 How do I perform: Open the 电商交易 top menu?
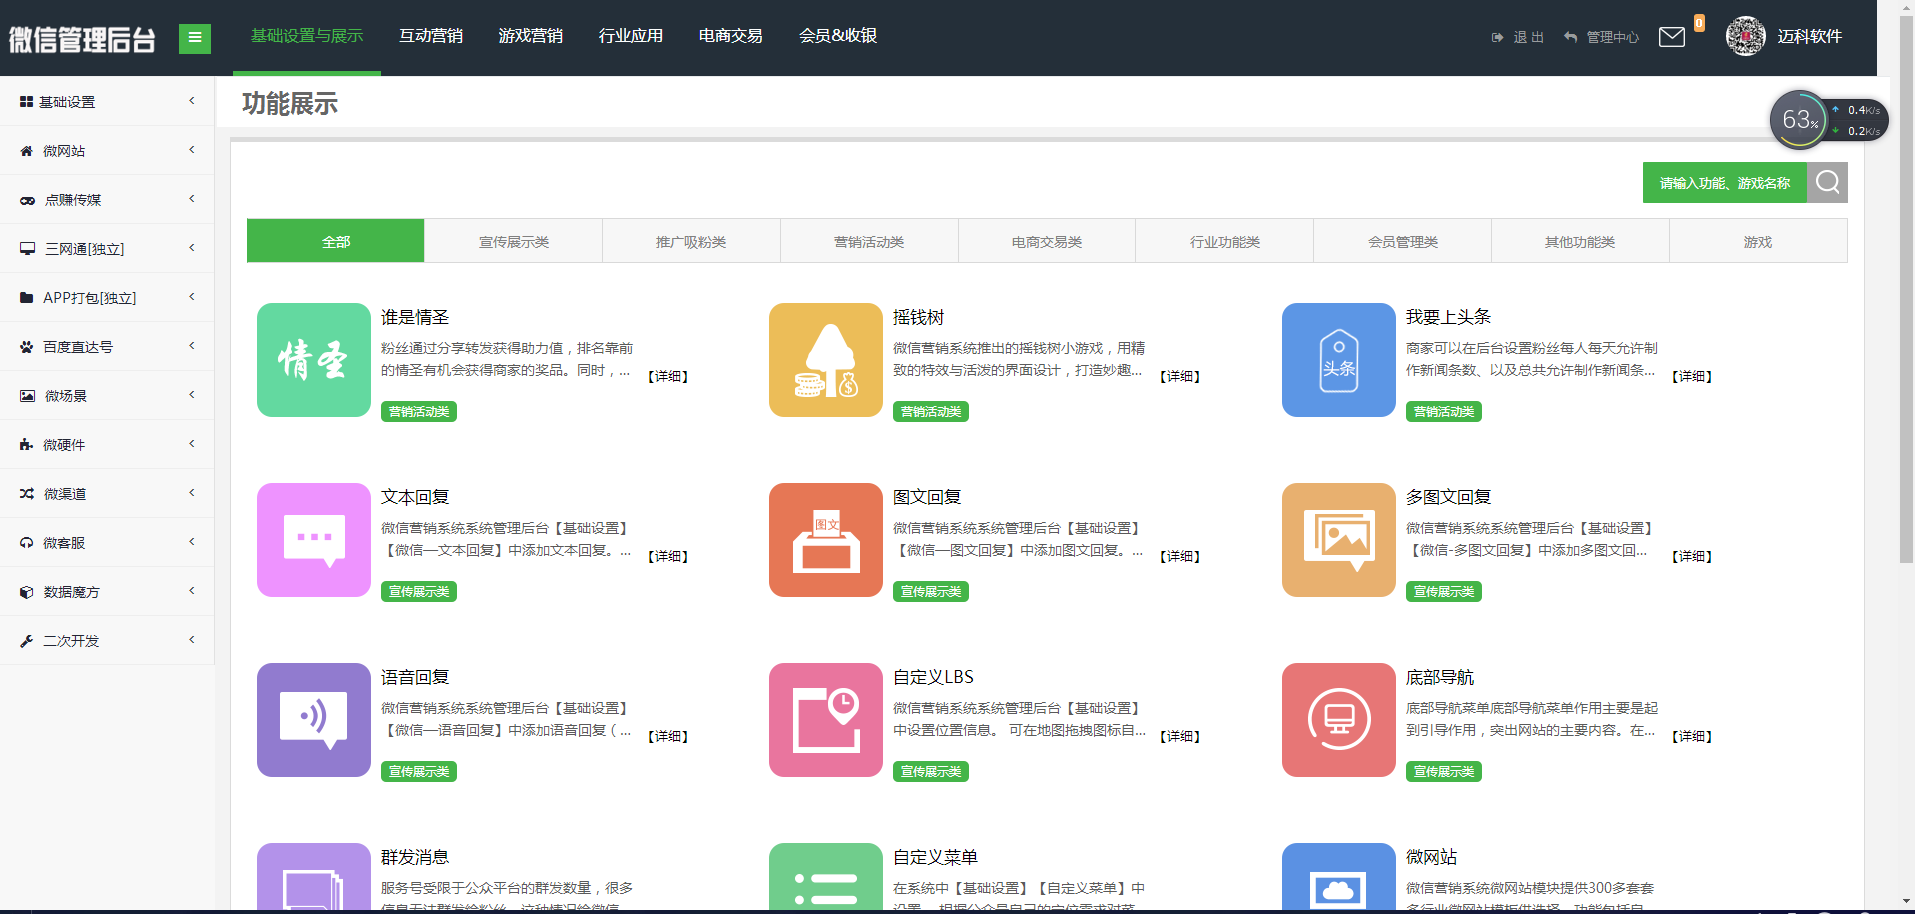pyautogui.click(x=731, y=36)
